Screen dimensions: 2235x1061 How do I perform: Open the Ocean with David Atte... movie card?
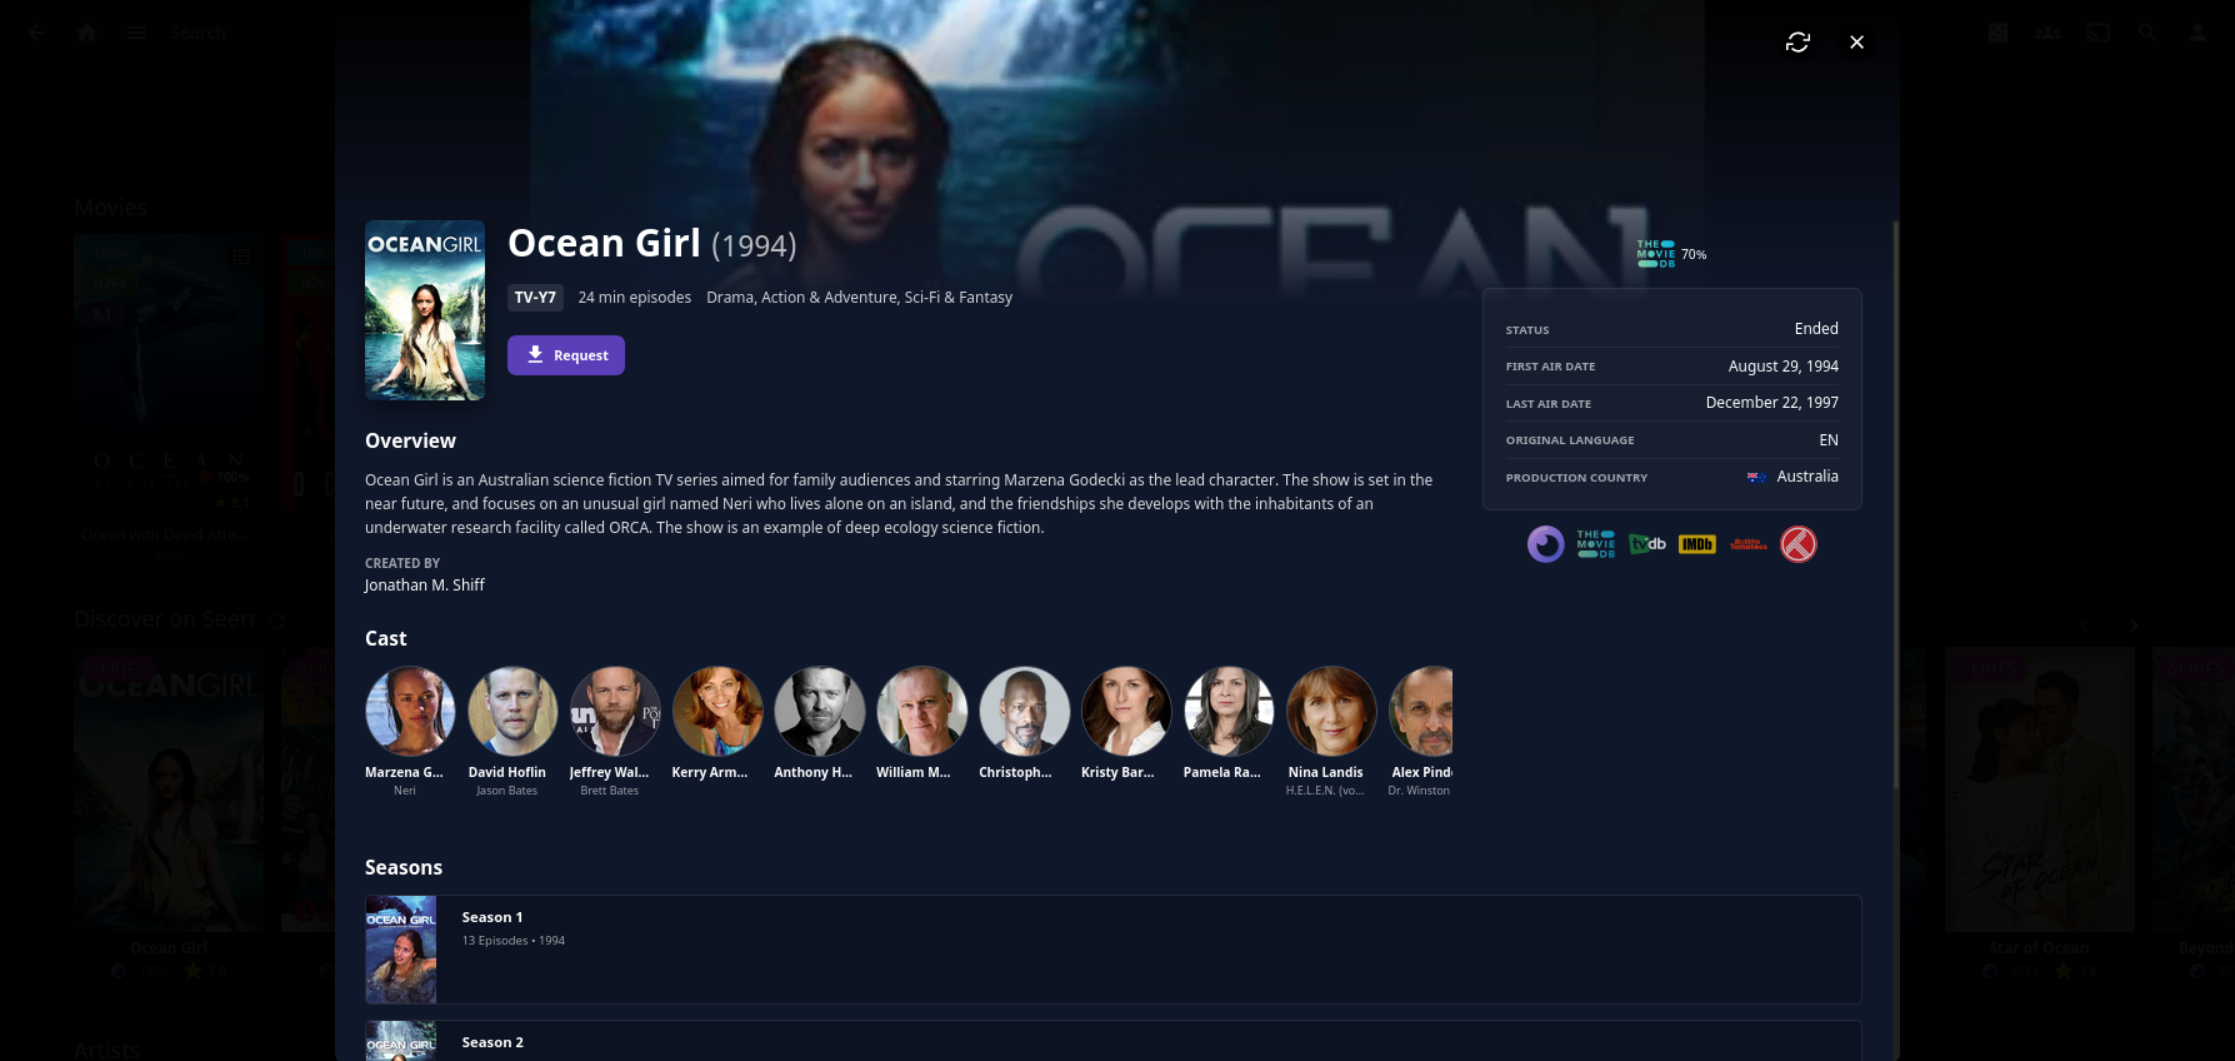pos(169,375)
